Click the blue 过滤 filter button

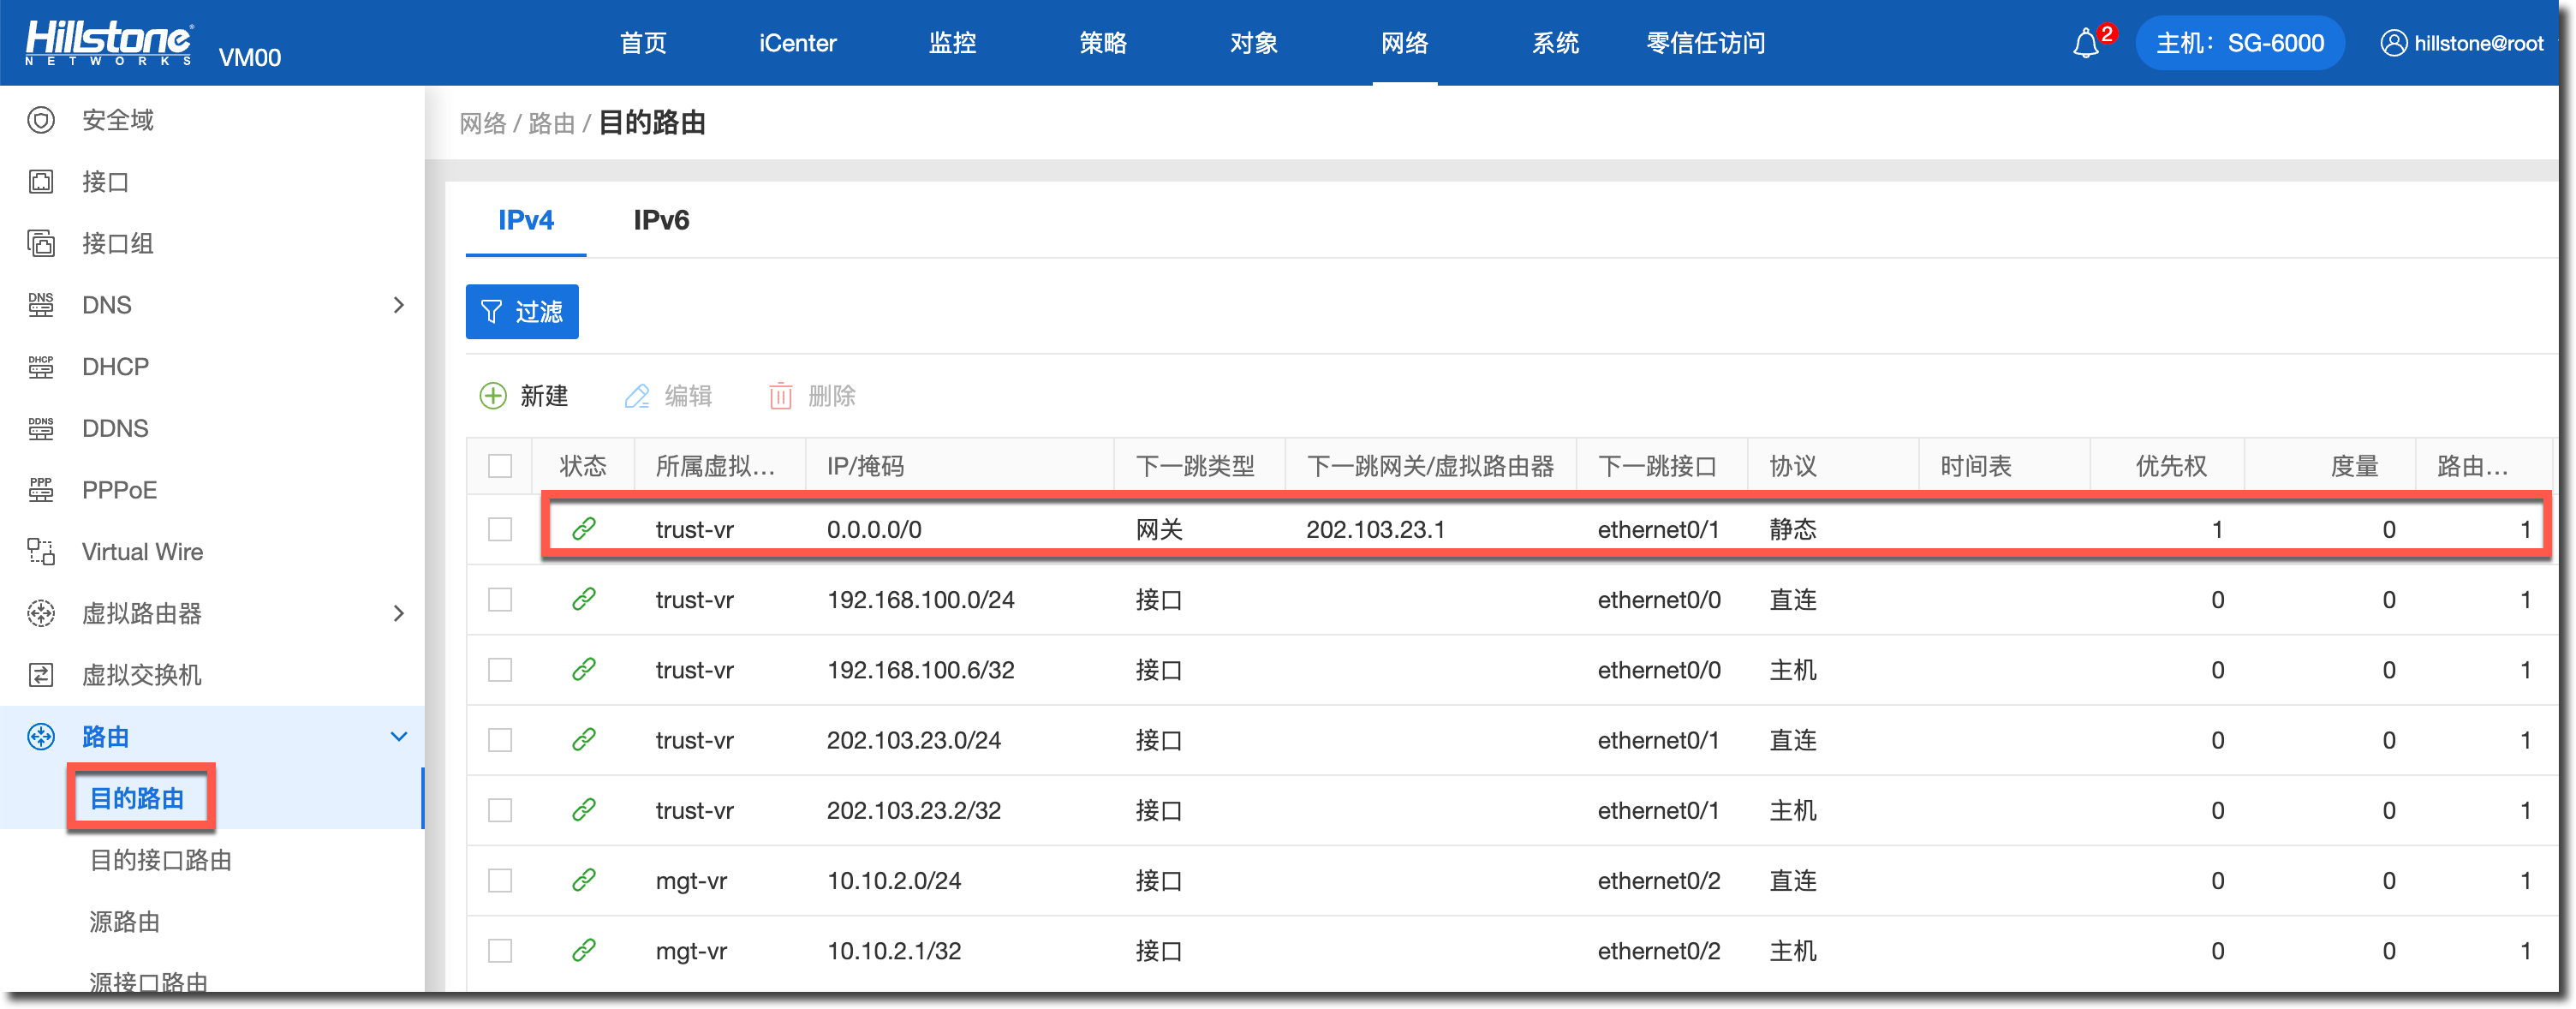click(522, 312)
